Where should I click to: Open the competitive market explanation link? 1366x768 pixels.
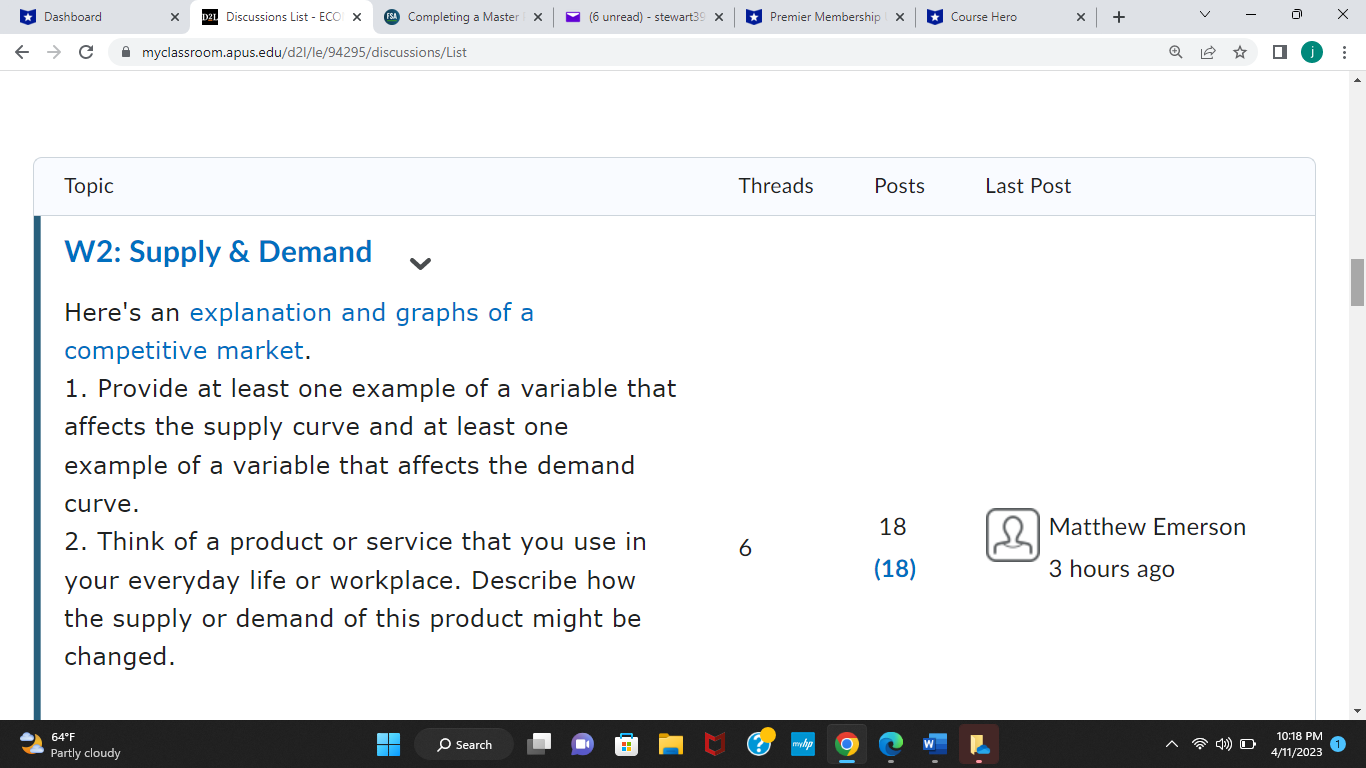pos(360,312)
